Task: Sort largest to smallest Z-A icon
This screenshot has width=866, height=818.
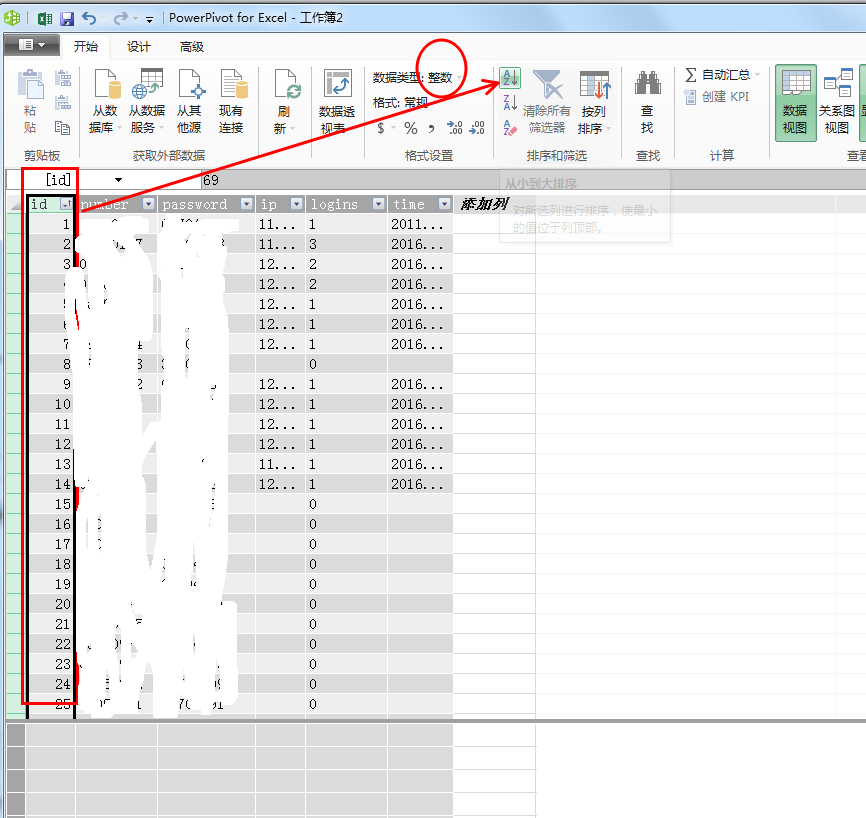Action: point(510,103)
